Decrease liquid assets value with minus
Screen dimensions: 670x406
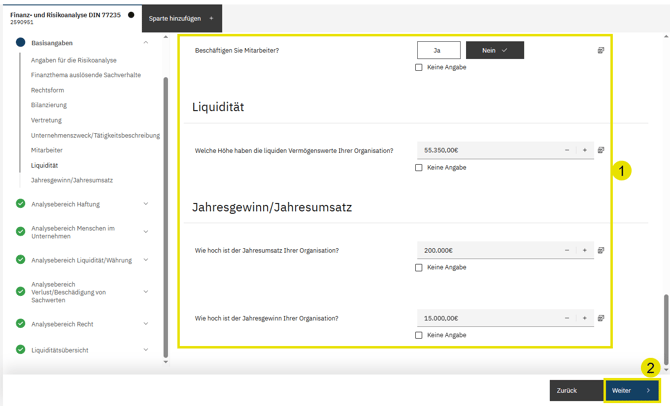coord(567,150)
